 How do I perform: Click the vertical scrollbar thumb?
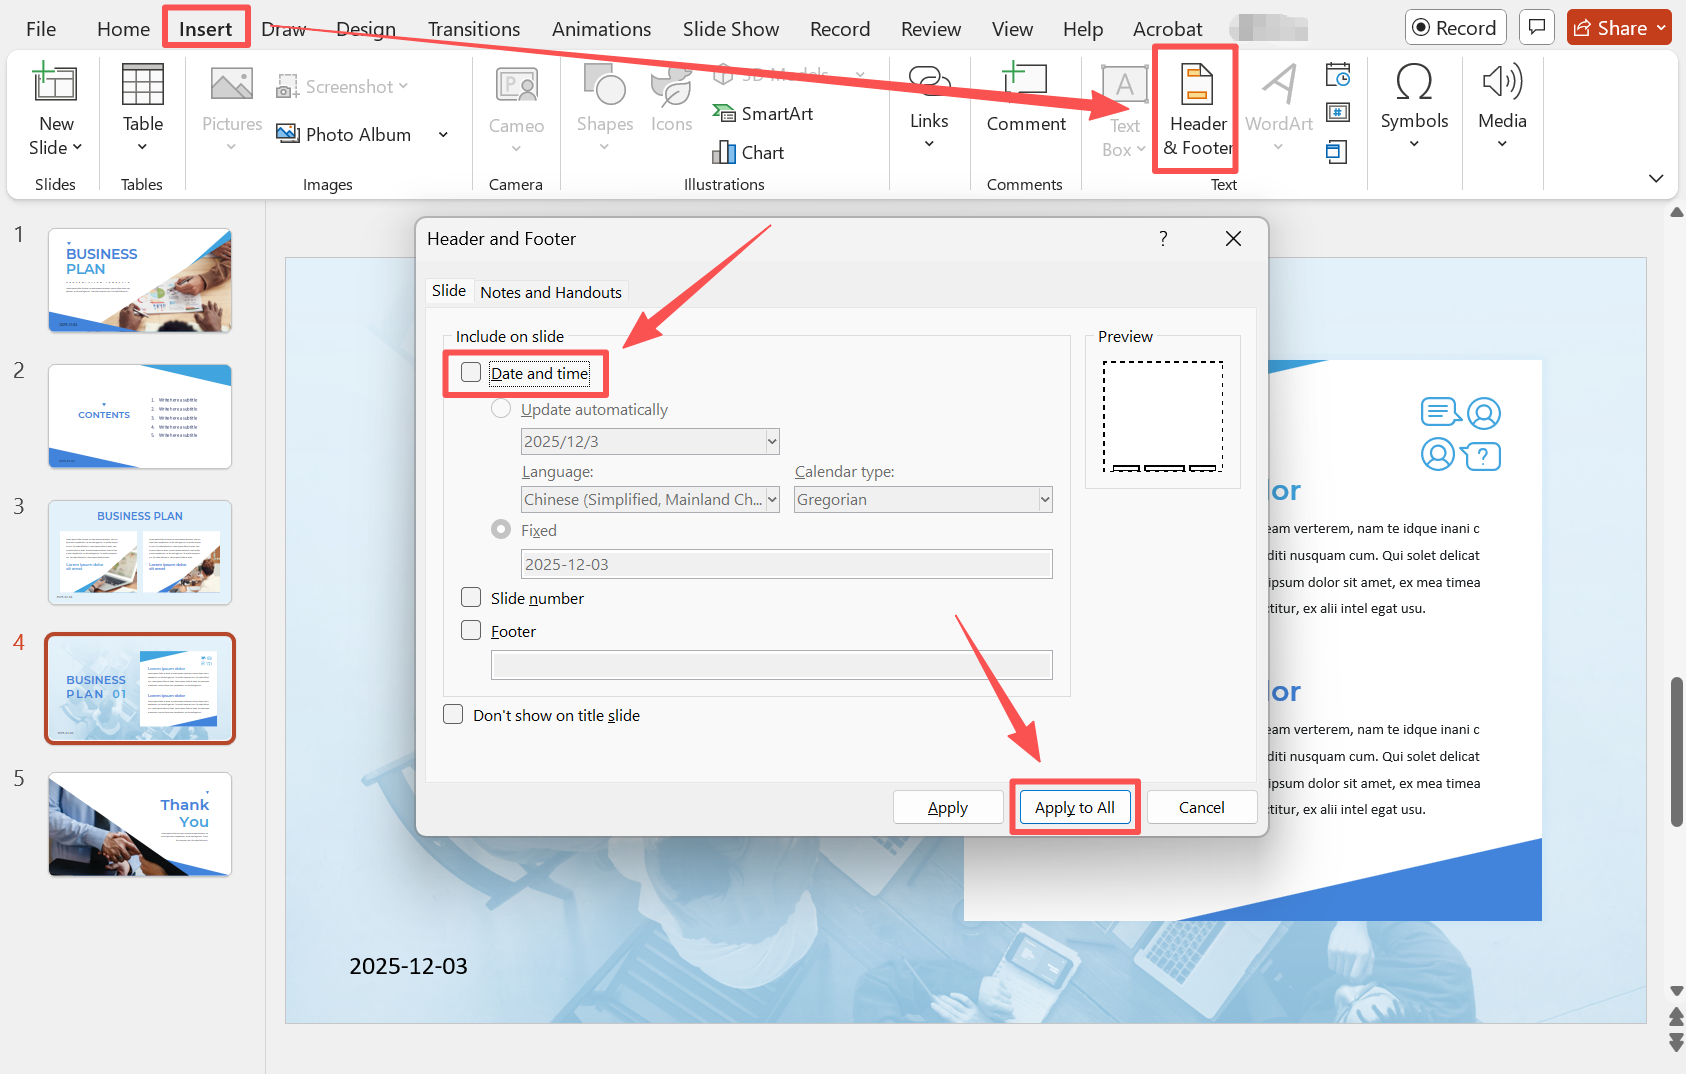point(1677,751)
